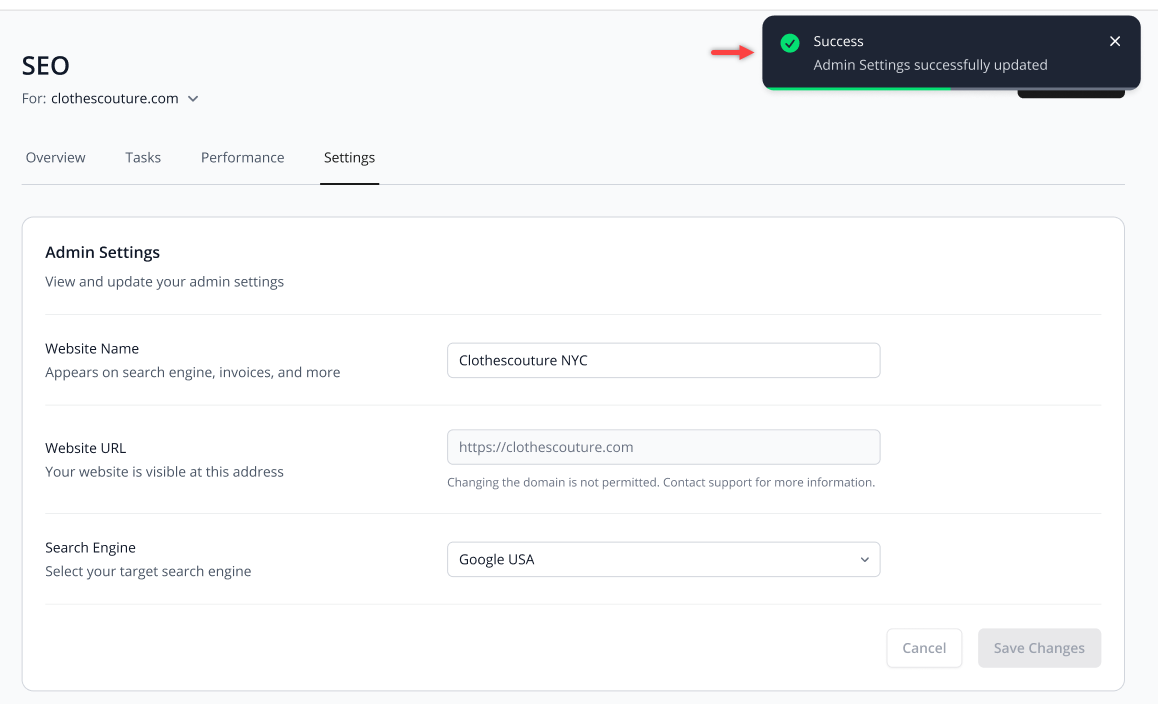Open the Google USA search engine dropdown
The height and width of the screenshot is (704, 1158).
click(663, 559)
